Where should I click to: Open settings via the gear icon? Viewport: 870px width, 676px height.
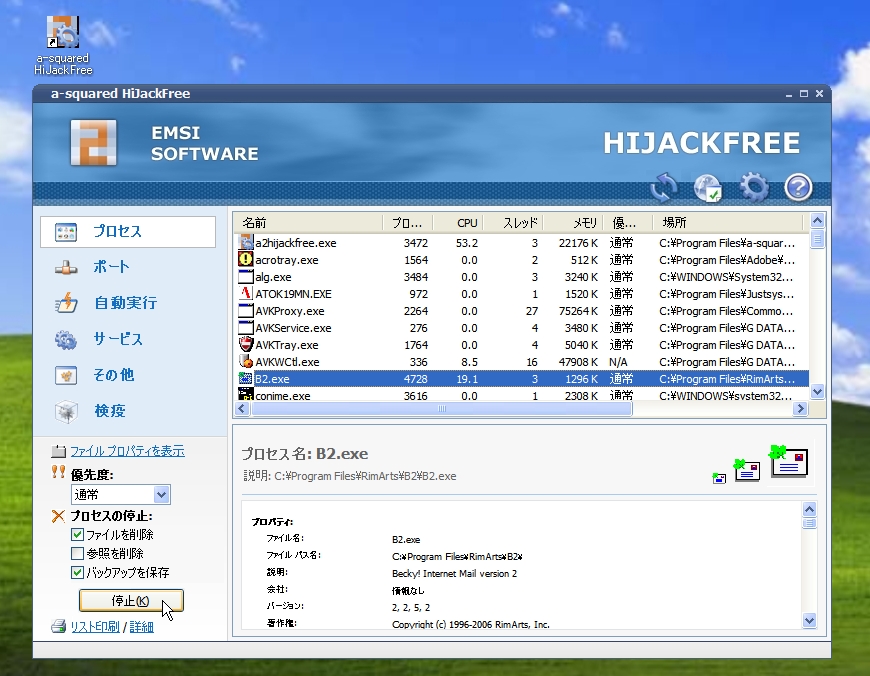[753, 187]
